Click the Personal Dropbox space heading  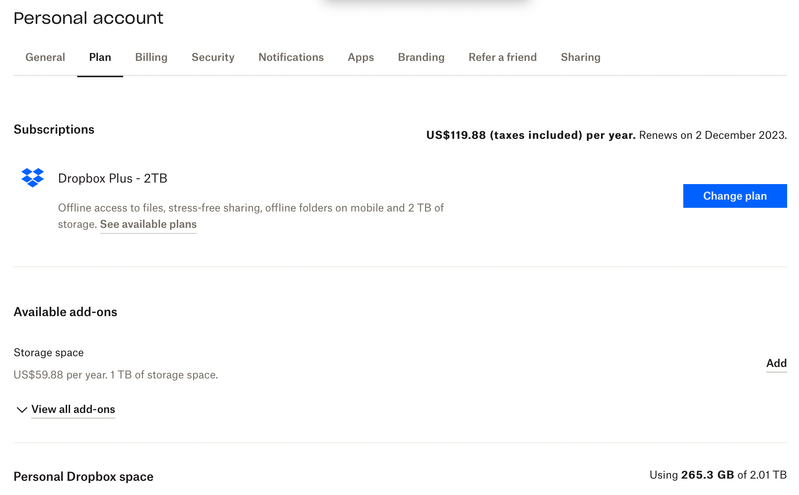point(83,477)
